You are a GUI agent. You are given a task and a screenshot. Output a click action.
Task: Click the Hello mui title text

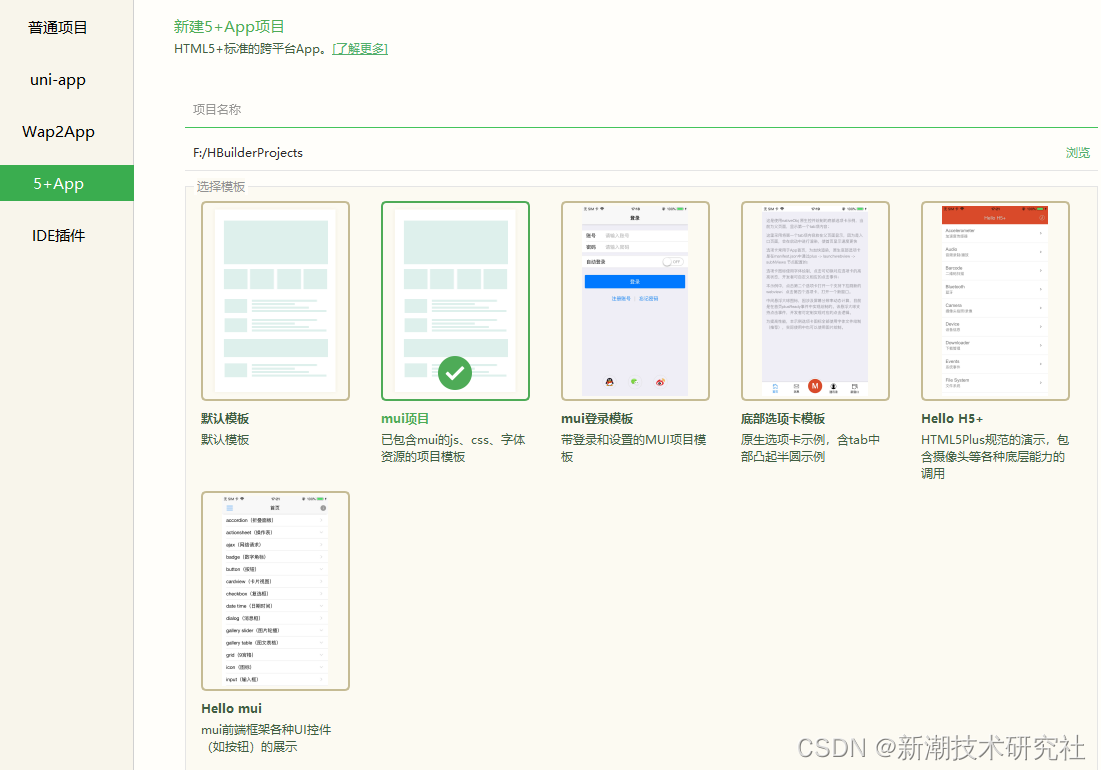231,708
